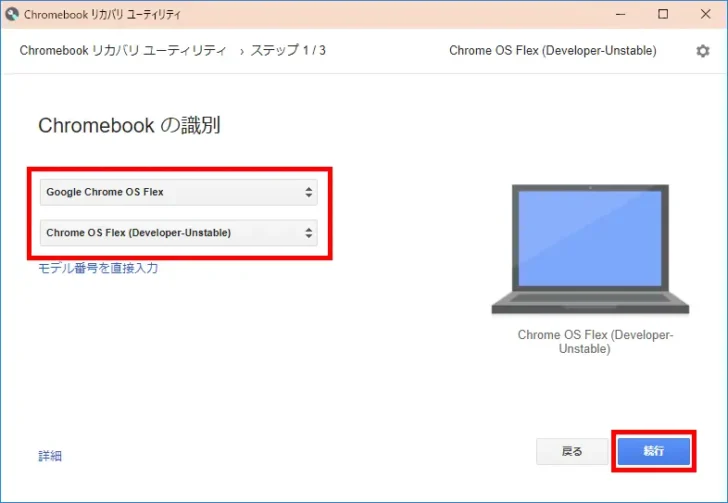
Task: Click the blue 続行 button
Action: tap(653, 451)
